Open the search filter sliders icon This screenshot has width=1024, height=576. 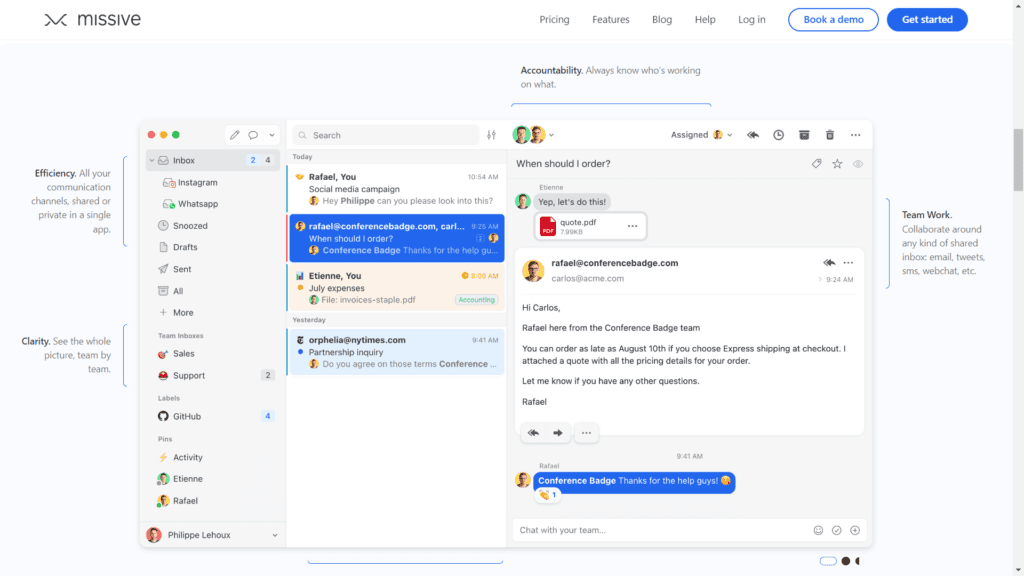point(492,135)
